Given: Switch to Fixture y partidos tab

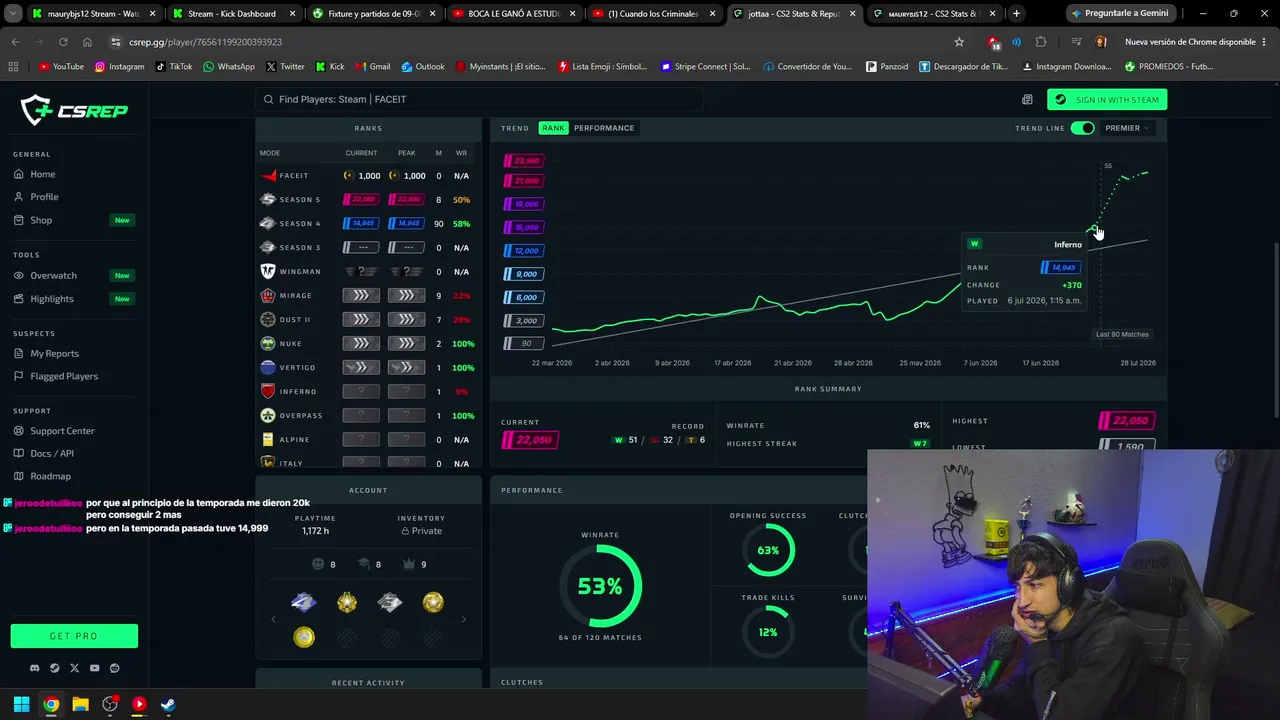Looking at the screenshot, I should [372, 14].
